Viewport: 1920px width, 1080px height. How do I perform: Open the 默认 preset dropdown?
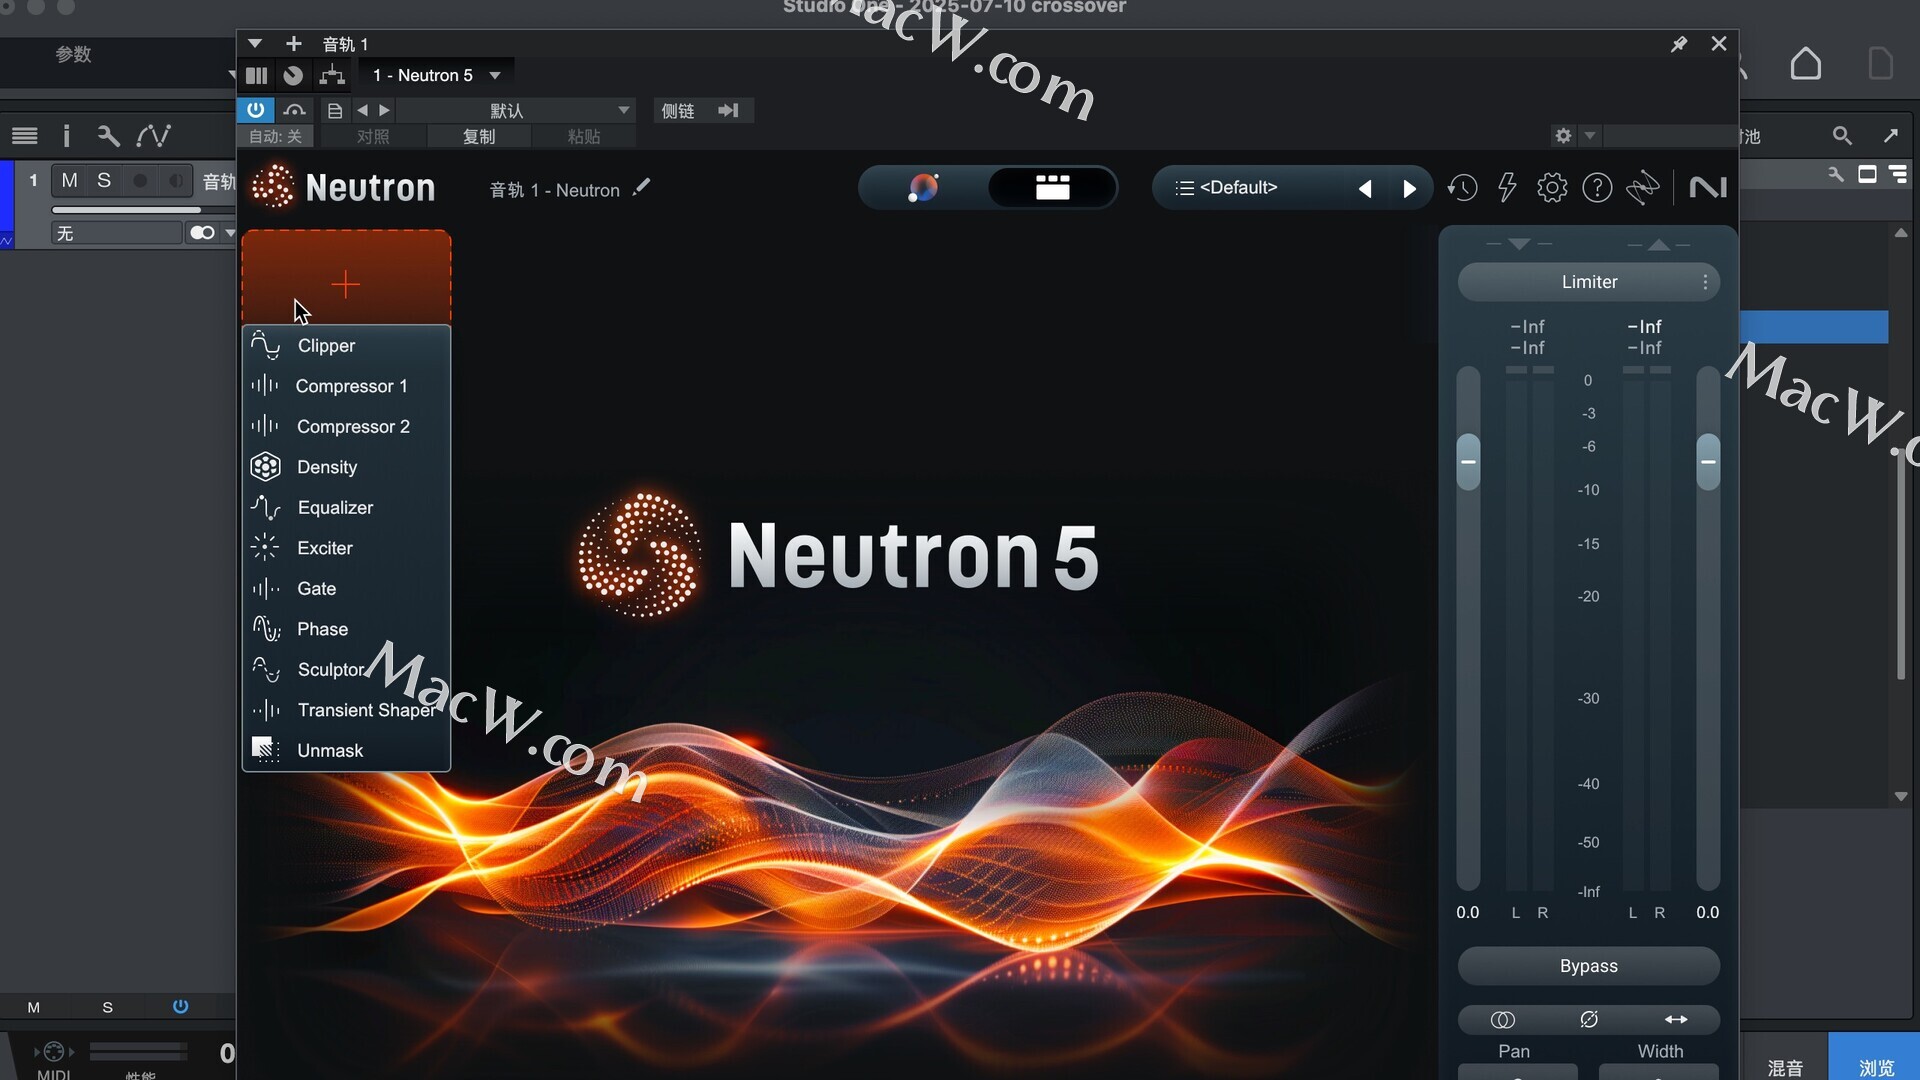514,110
